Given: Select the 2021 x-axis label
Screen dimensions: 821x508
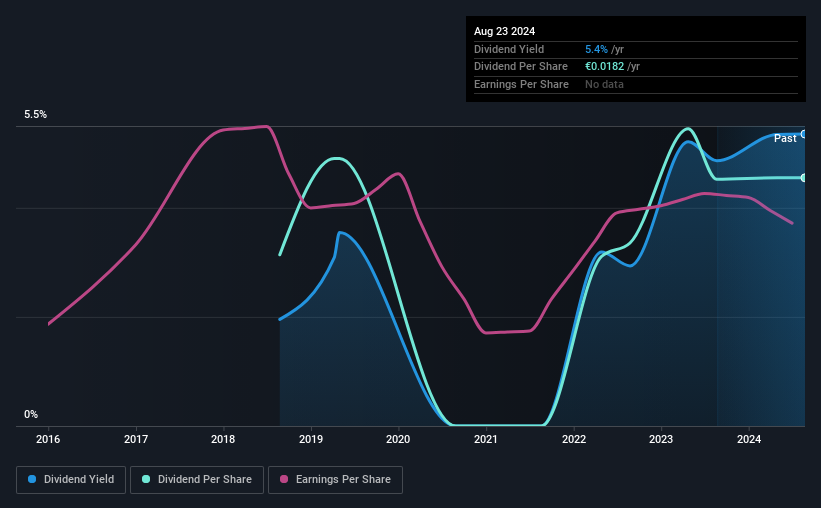Looking at the screenshot, I should coord(486,439).
